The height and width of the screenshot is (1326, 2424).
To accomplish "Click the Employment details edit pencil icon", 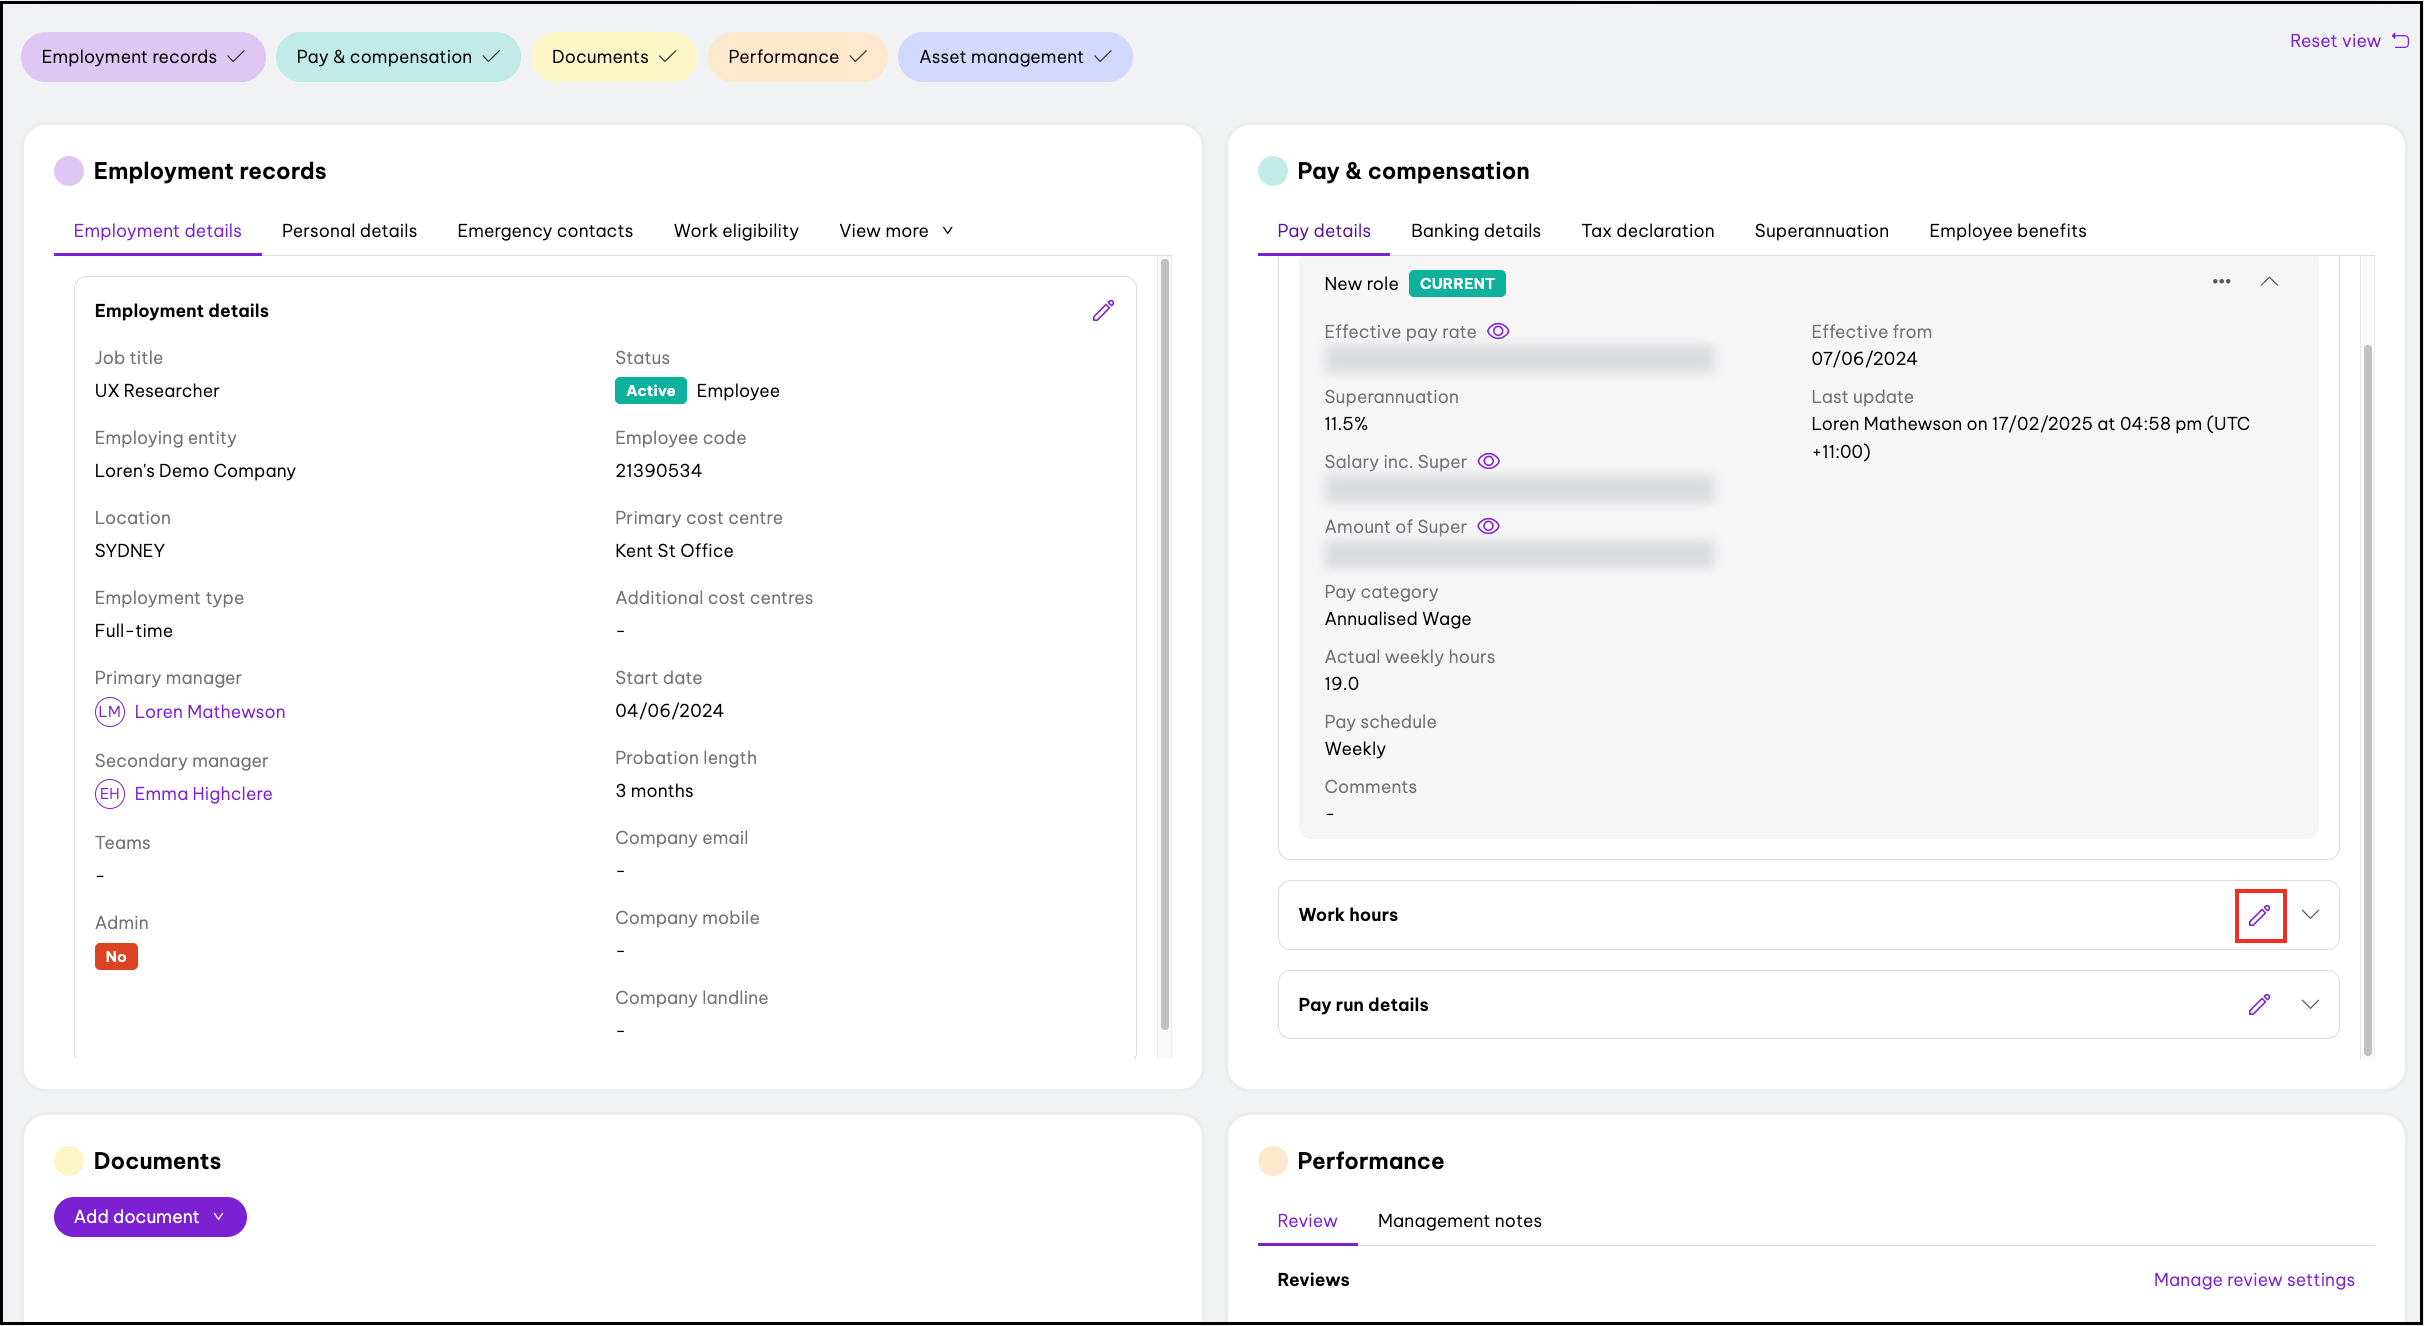I will (x=1103, y=311).
